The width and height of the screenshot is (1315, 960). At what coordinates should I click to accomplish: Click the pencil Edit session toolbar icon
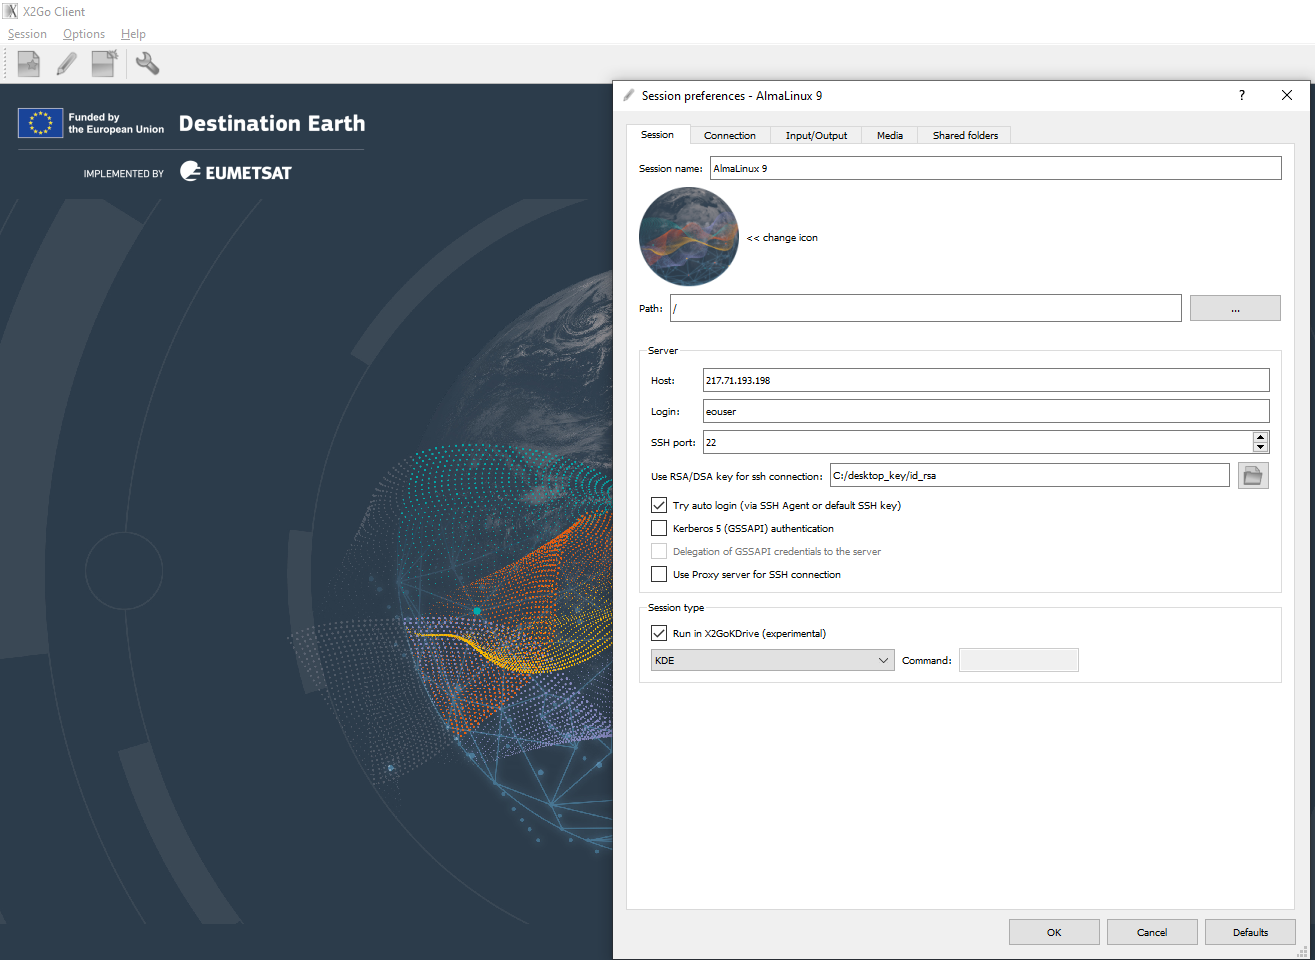click(66, 64)
